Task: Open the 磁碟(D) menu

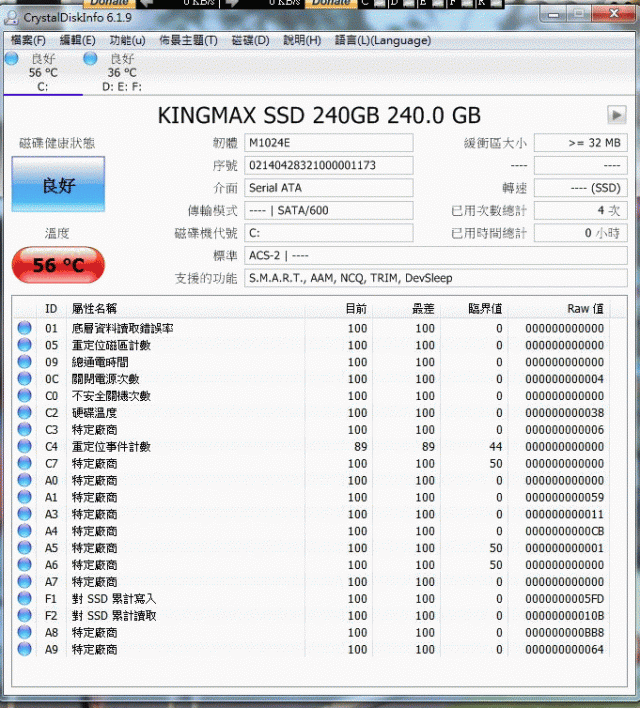Action: (250, 41)
